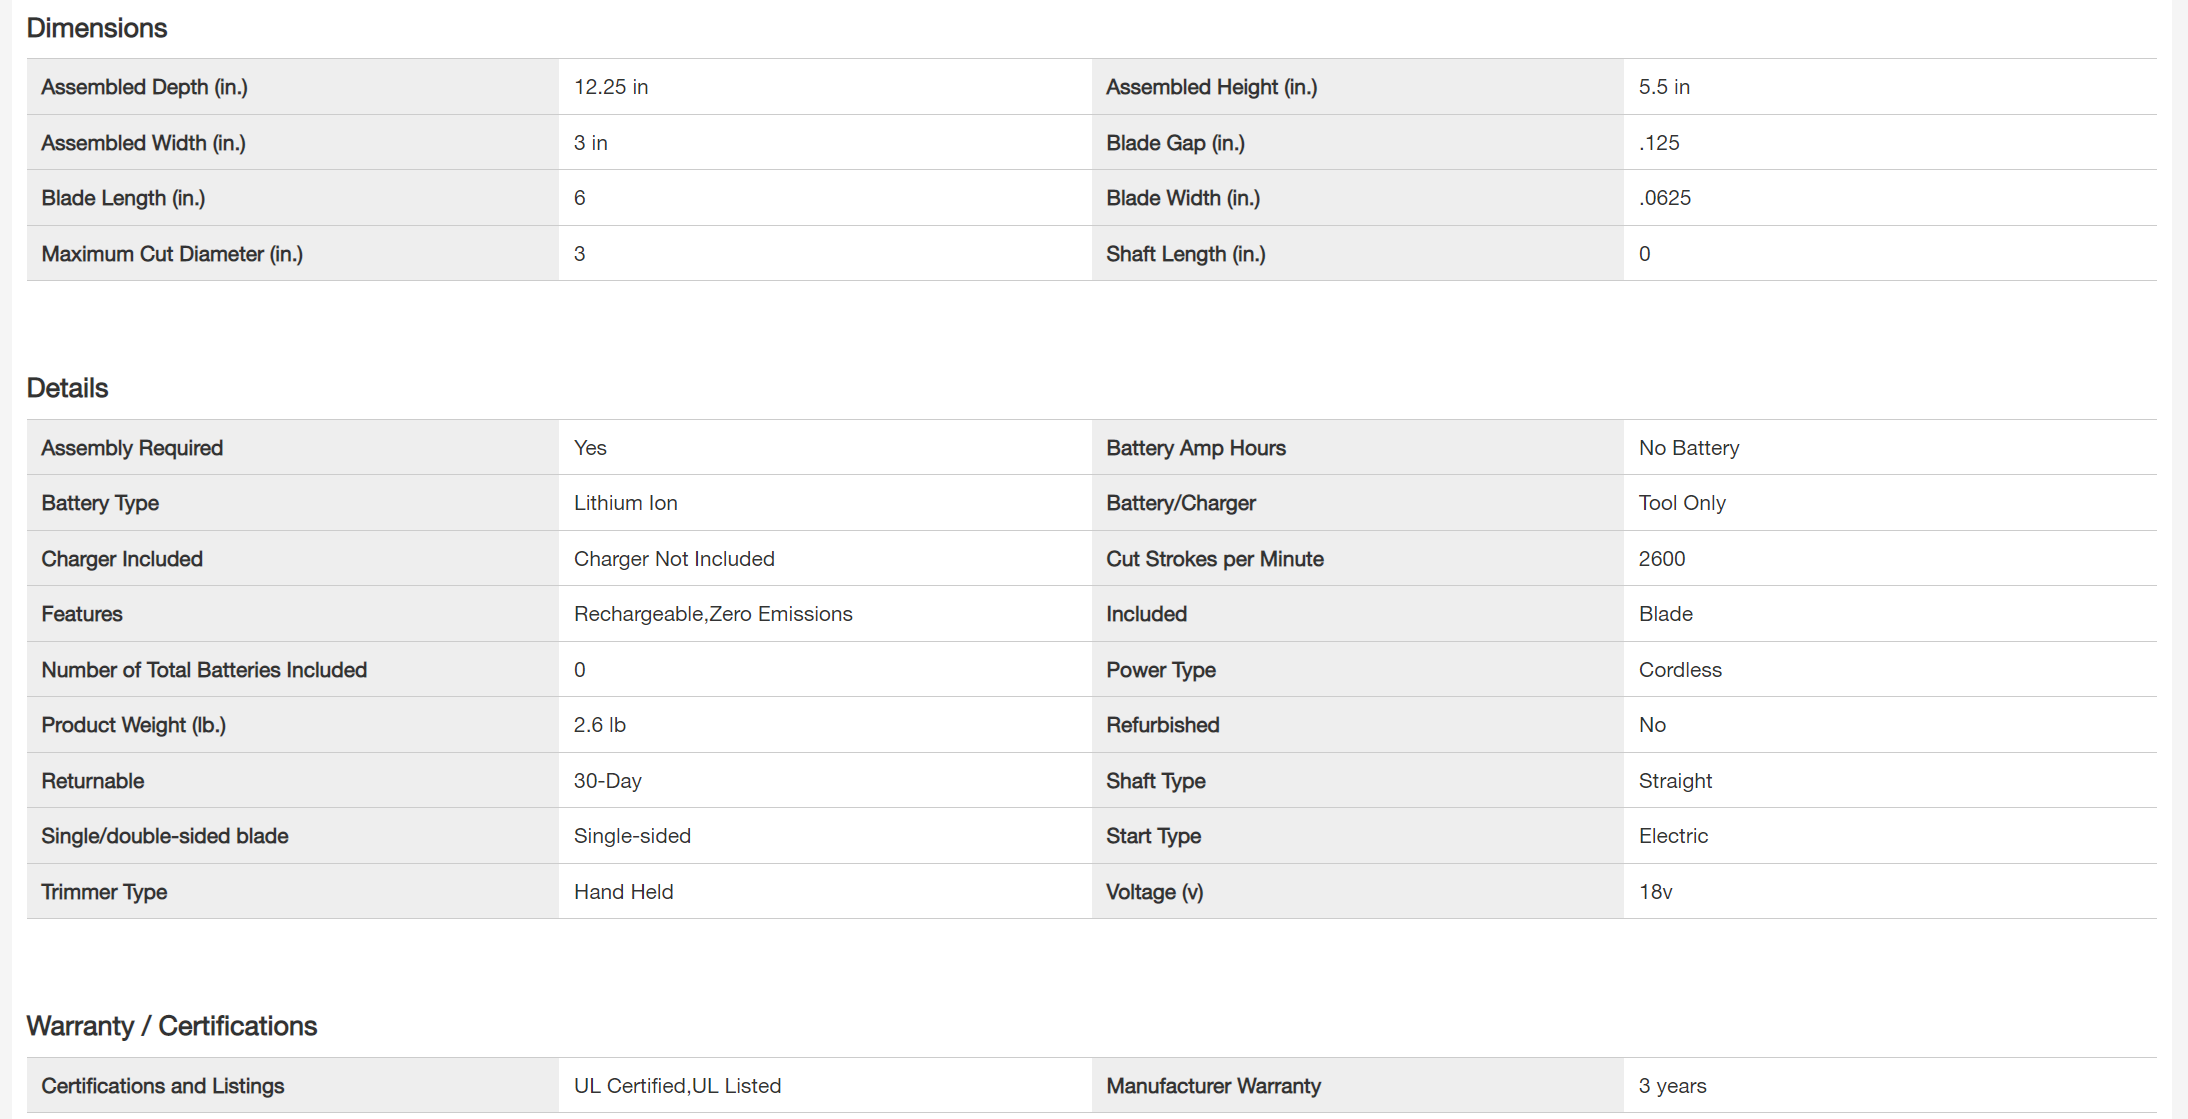This screenshot has width=2188, height=1119.
Task: Click the Battery Amp Hours label
Action: pos(1195,448)
